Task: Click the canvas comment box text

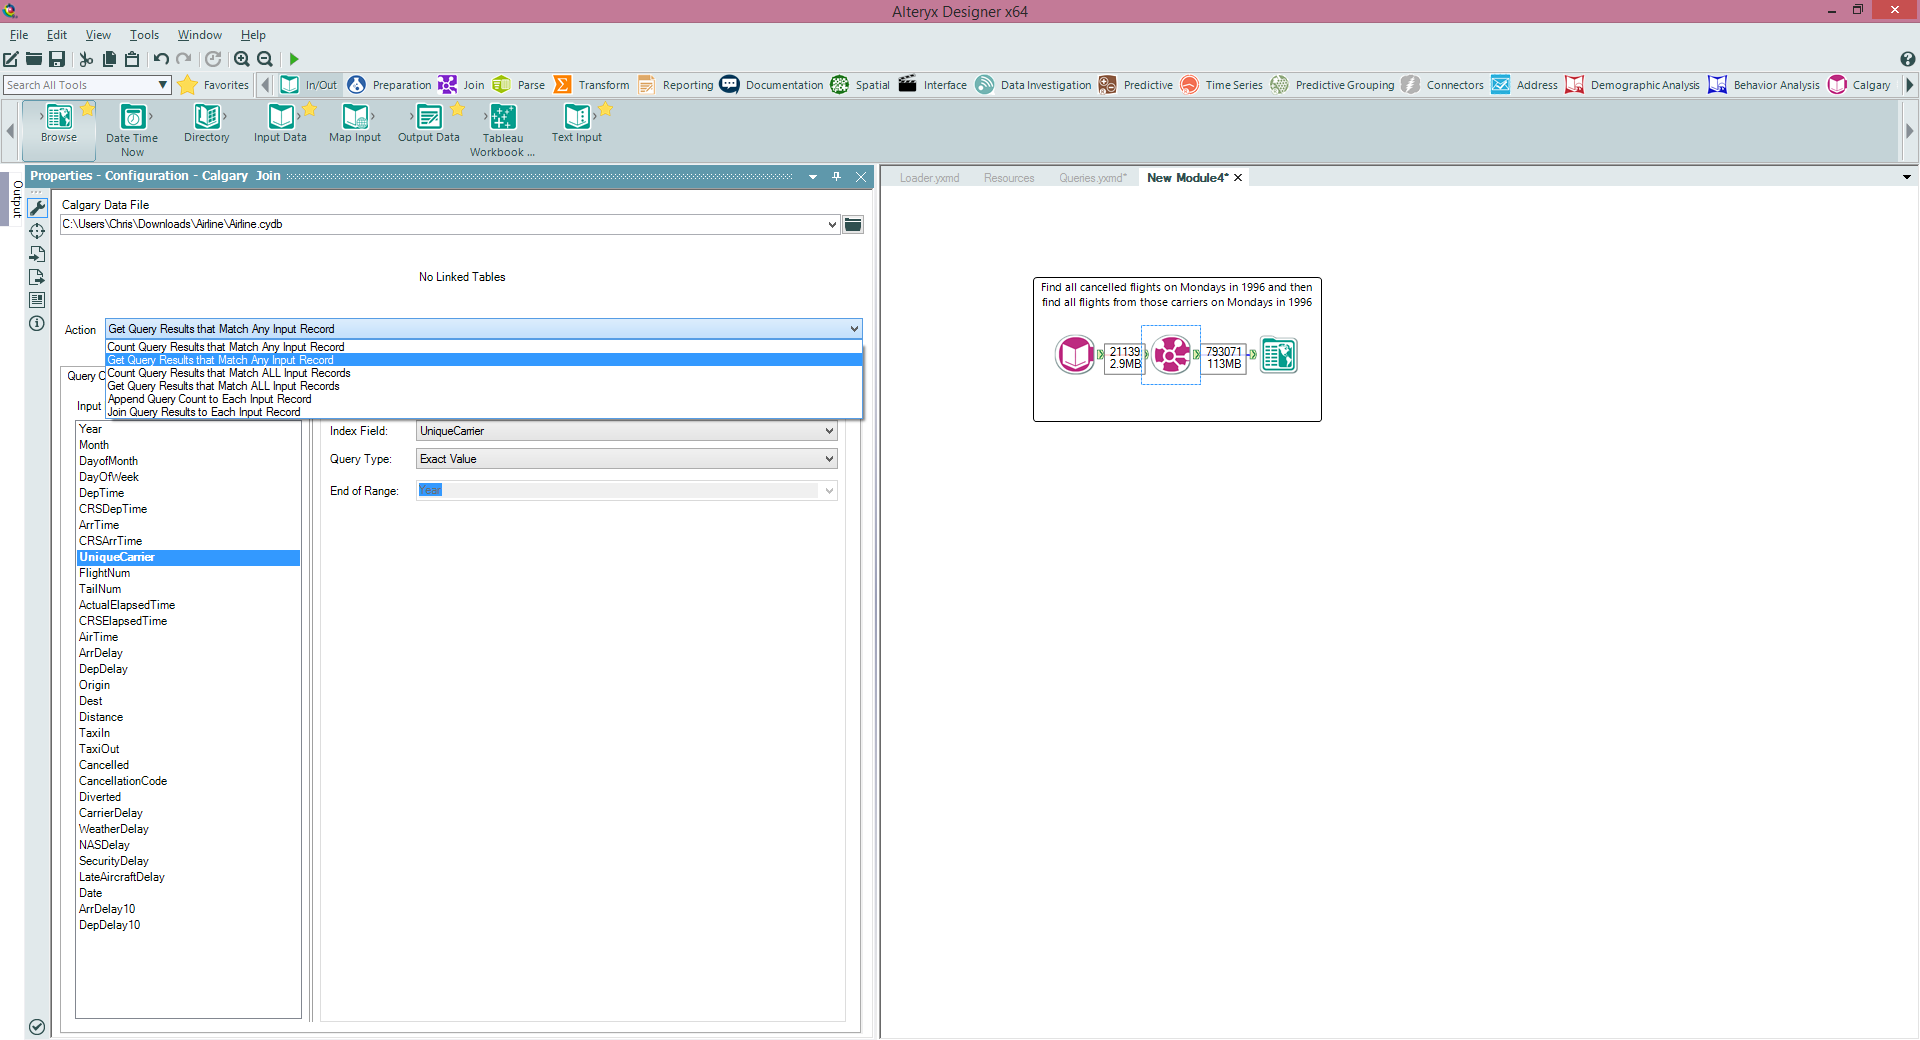Action: (1176, 295)
